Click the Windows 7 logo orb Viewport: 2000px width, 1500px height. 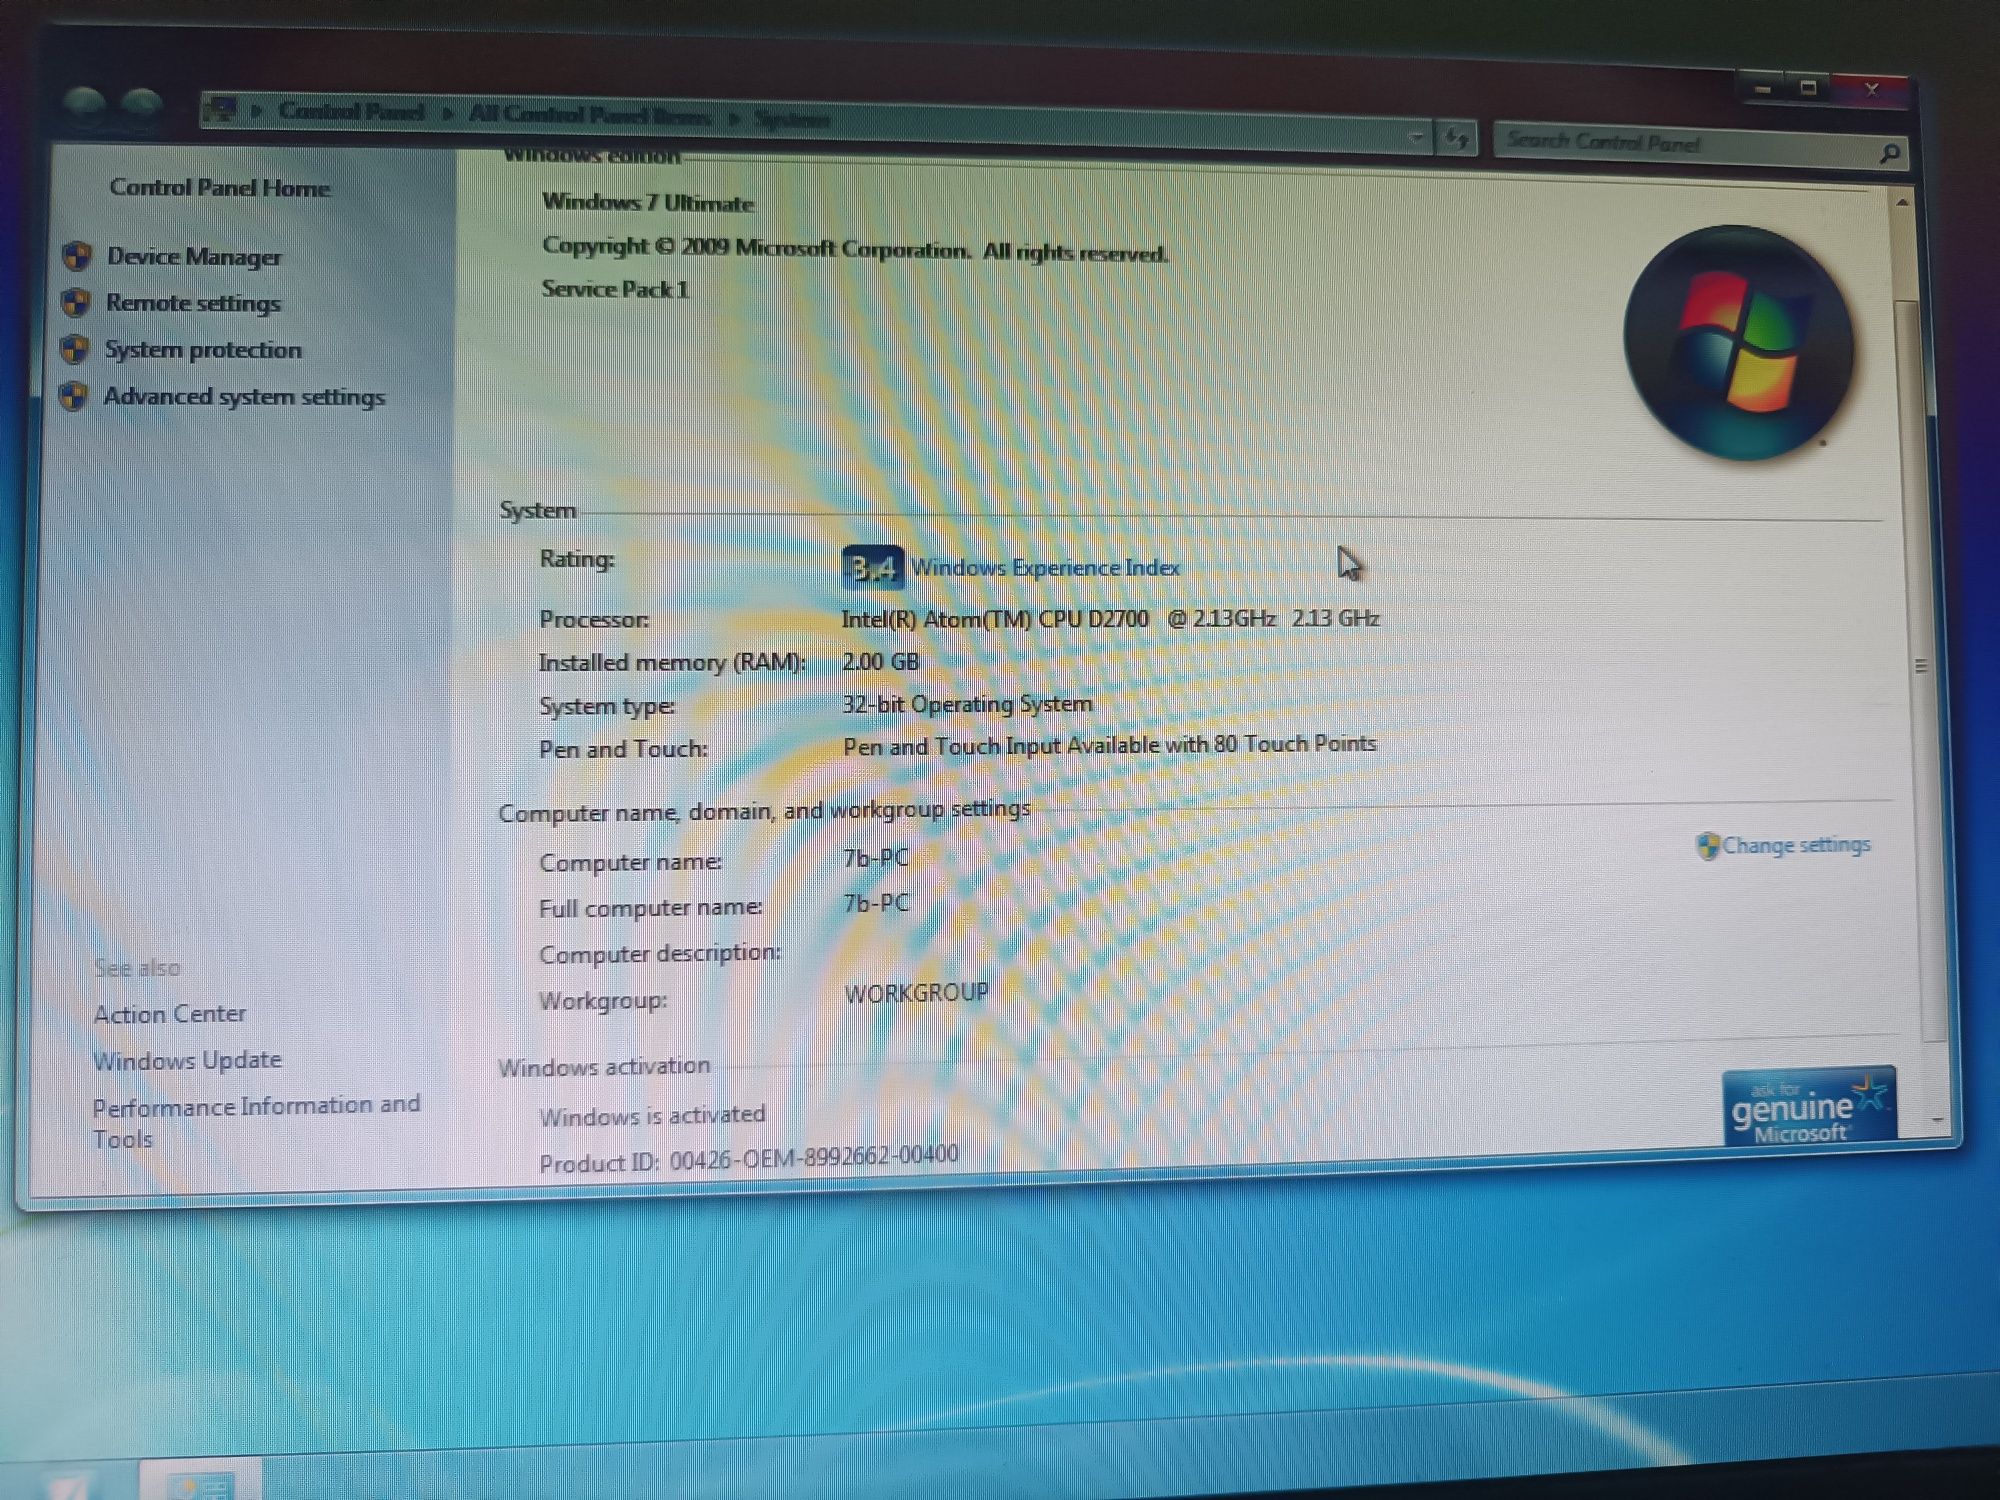coord(1738,343)
